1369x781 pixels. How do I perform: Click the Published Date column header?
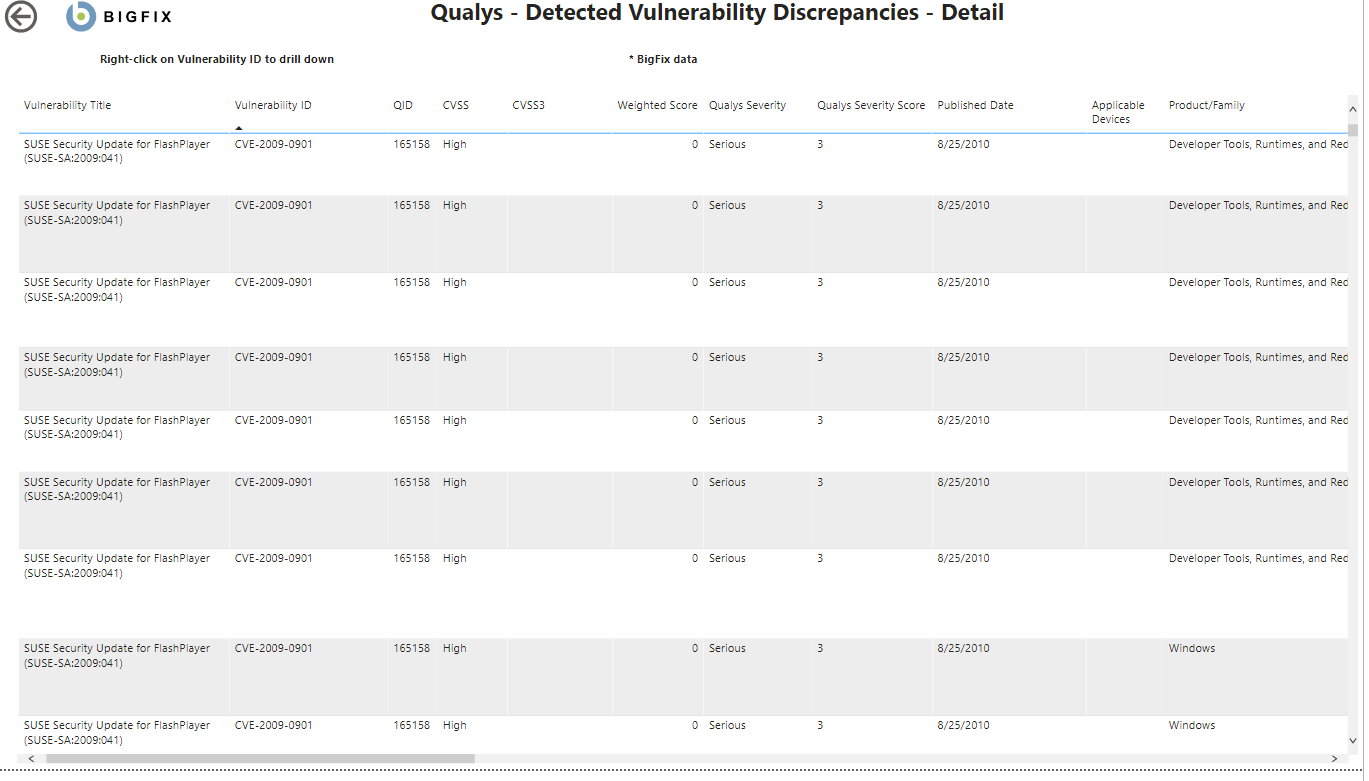[x=975, y=105]
